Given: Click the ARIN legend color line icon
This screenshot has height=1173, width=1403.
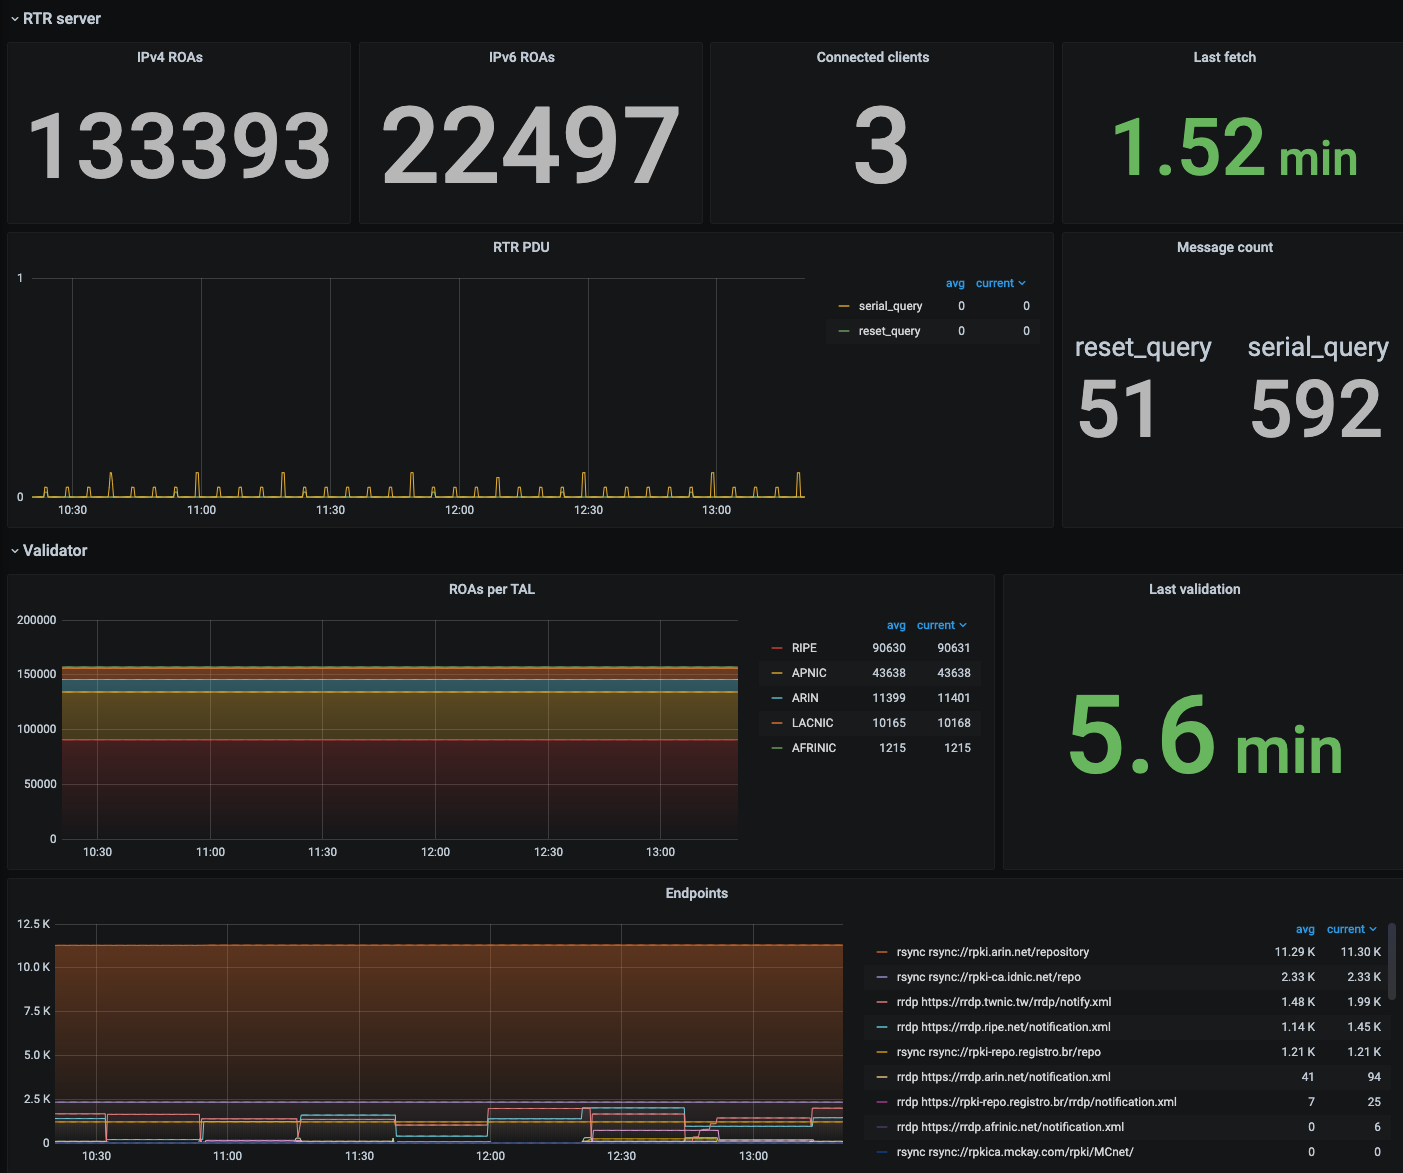Looking at the screenshot, I should (x=777, y=699).
